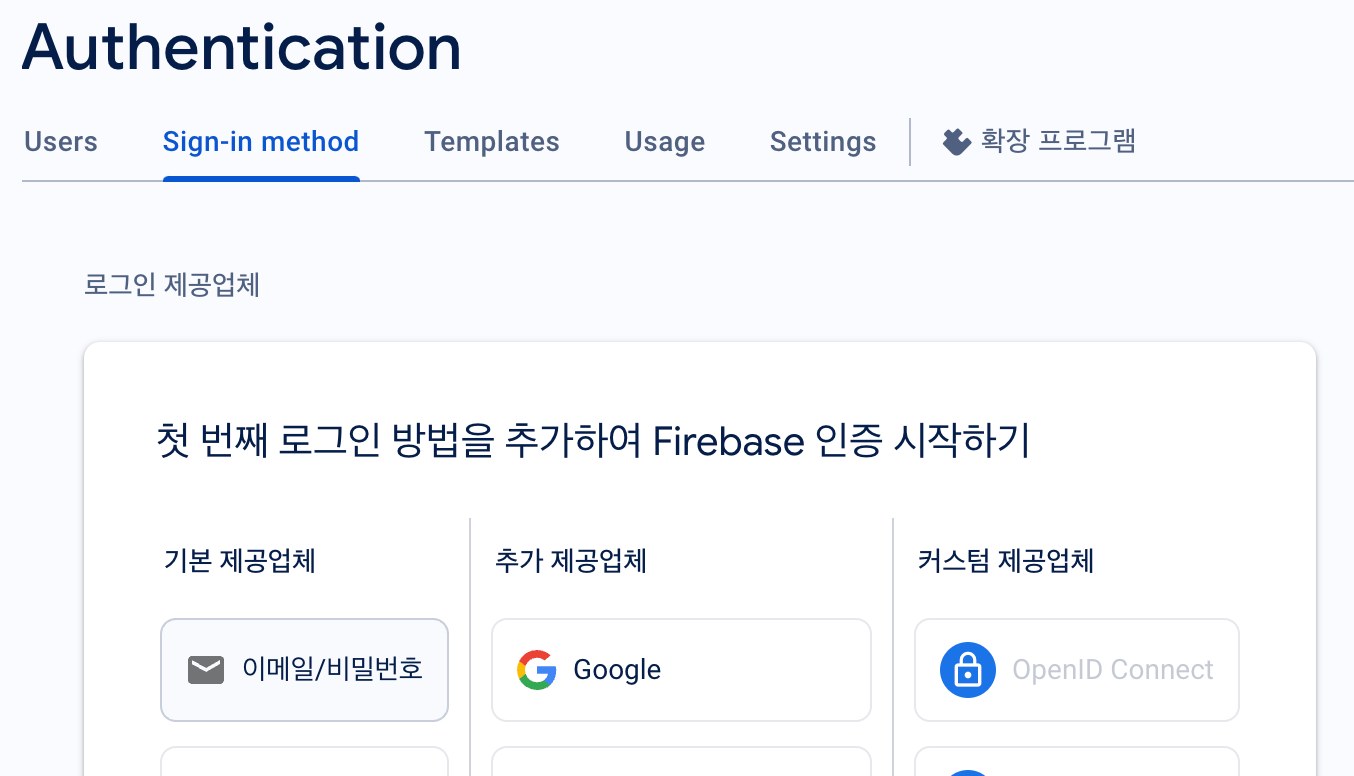Select the Sign-in method tab
Viewport: 1354px width, 776px height.
click(261, 142)
